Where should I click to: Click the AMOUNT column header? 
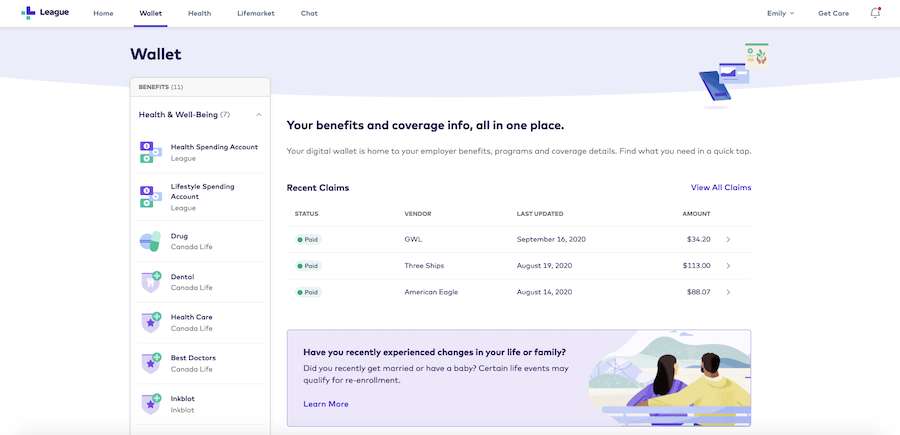click(696, 214)
